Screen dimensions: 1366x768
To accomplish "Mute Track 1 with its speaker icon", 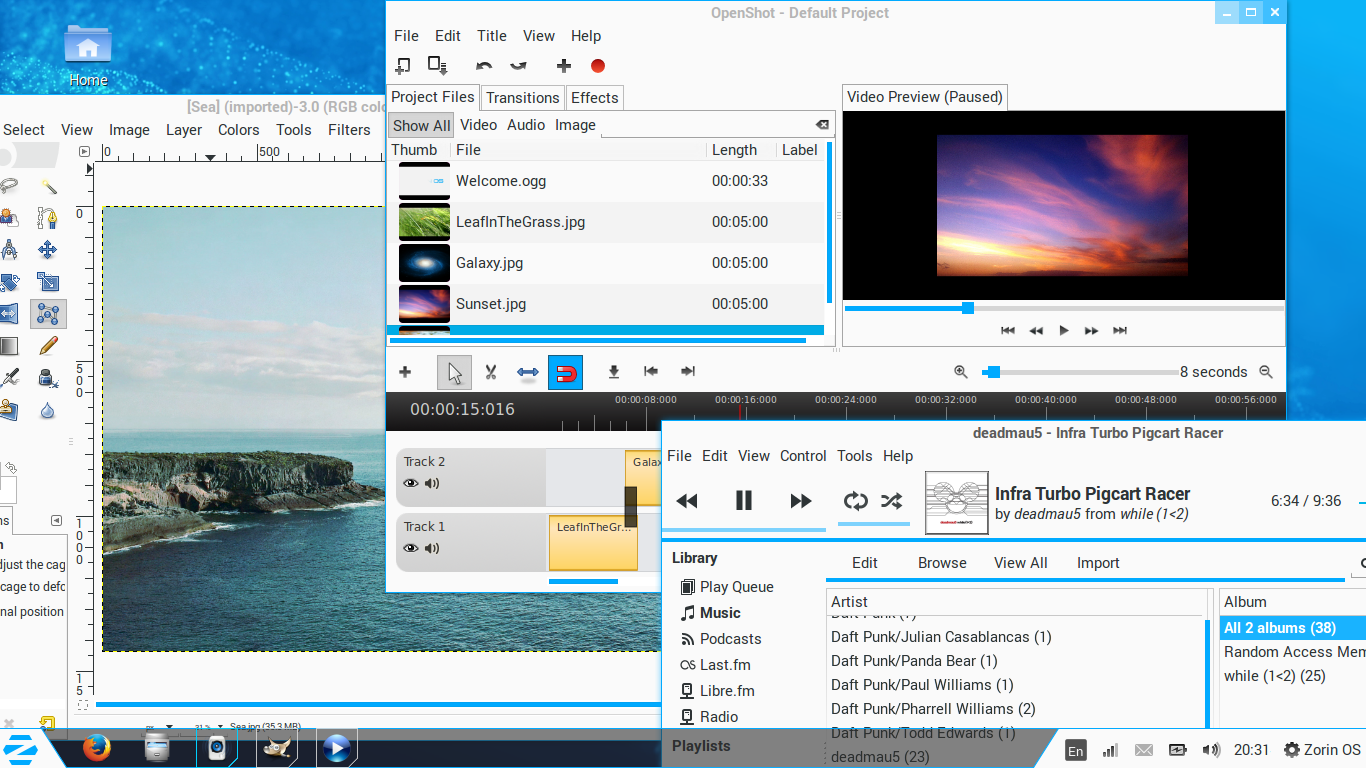I will tap(431, 548).
